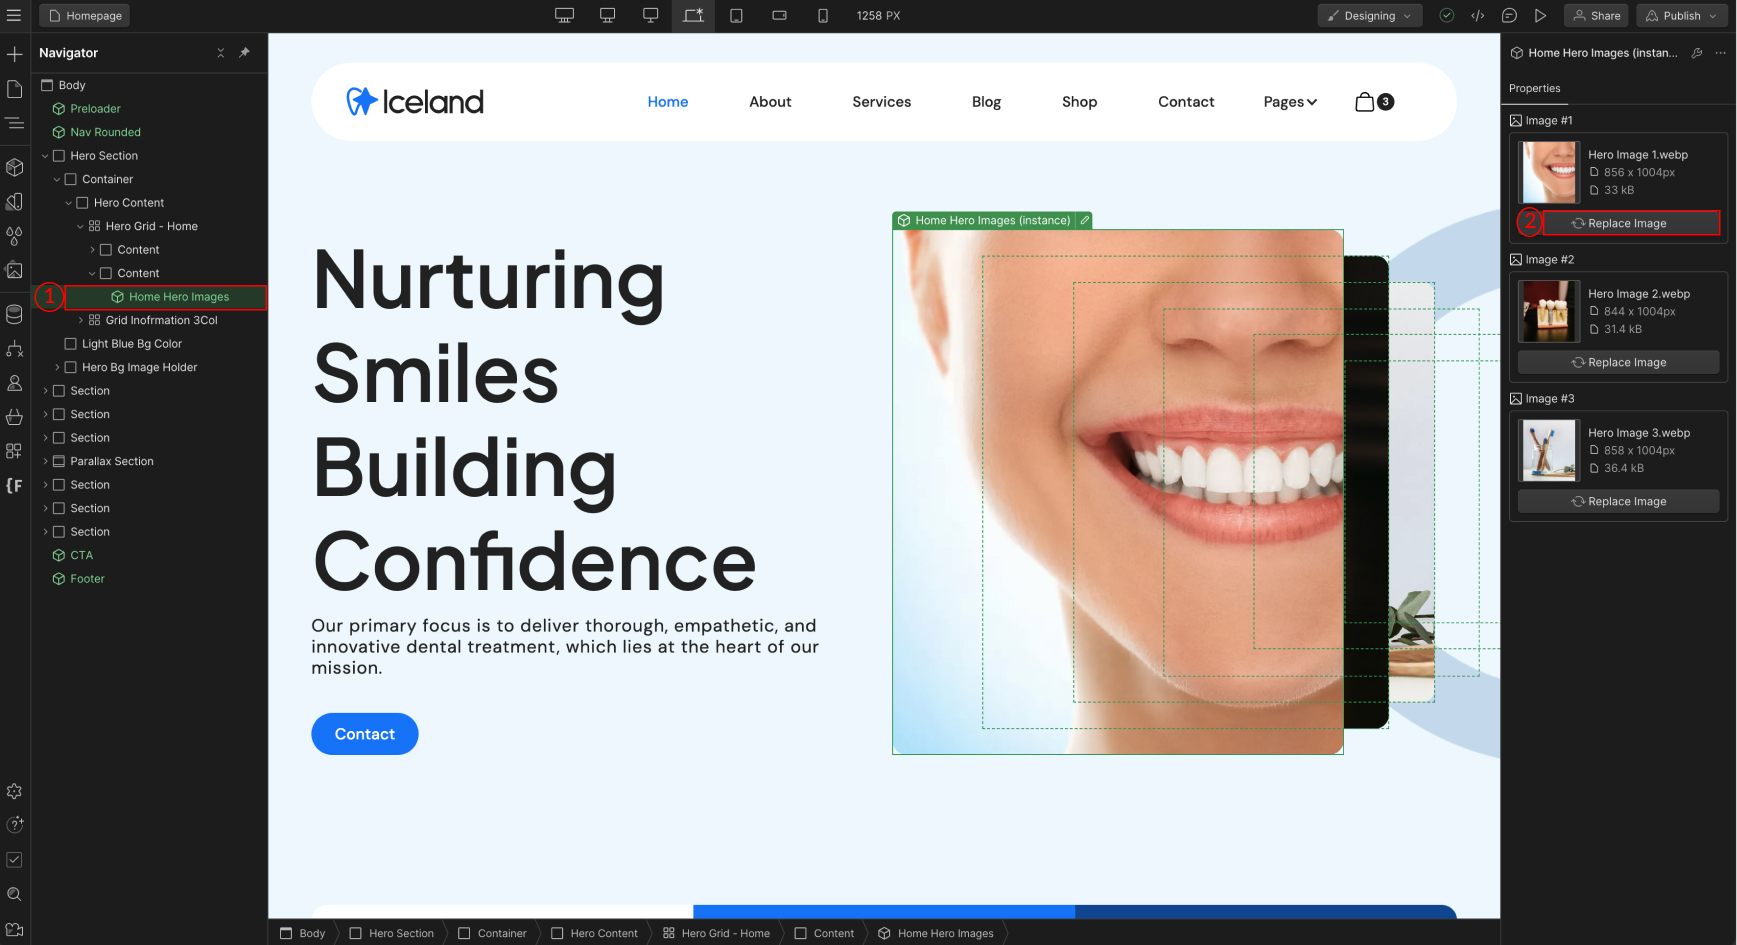The height and width of the screenshot is (945, 1737).
Task: Open the Ecommerce basket panel icon
Action: [x=14, y=417]
